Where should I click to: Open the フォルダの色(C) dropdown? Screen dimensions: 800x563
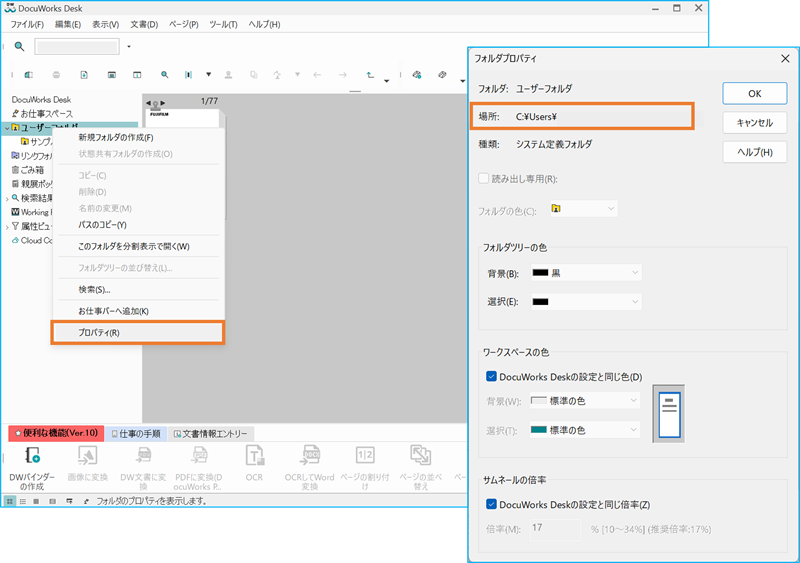(584, 209)
